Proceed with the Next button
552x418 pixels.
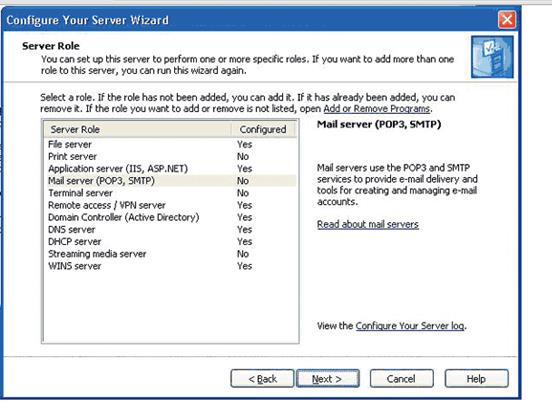point(328,379)
